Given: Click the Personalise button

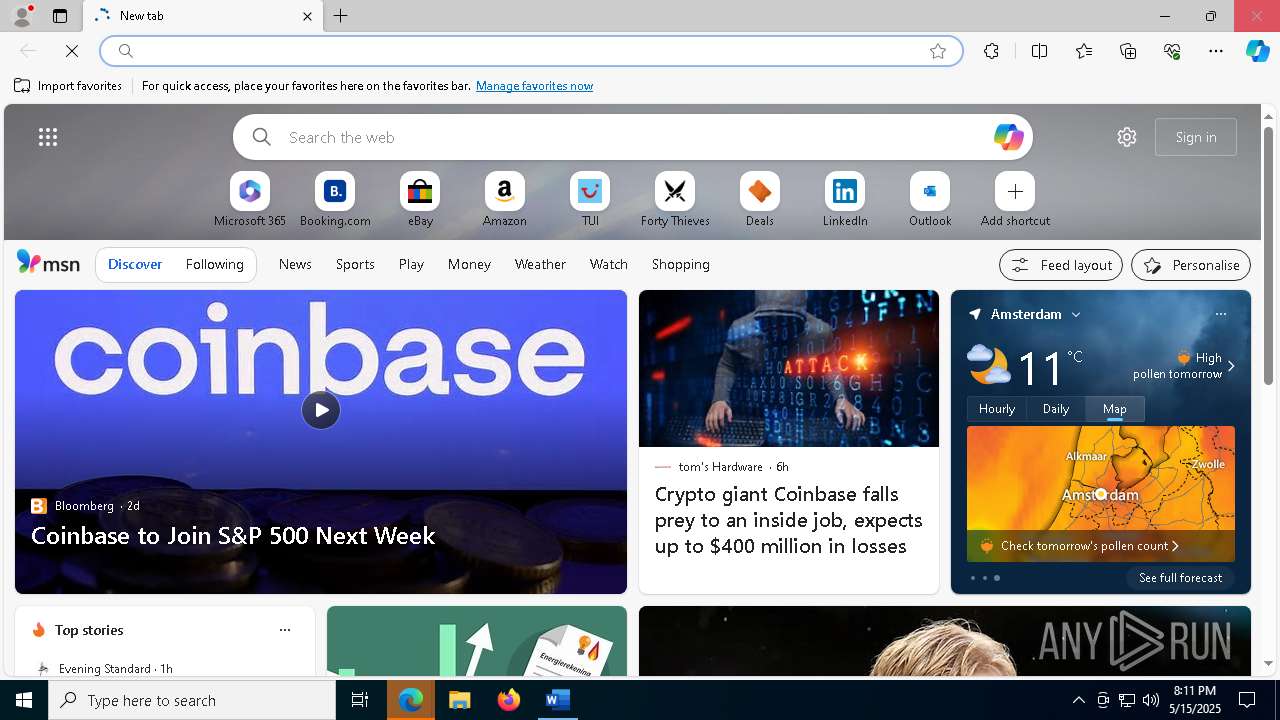Looking at the screenshot, I should pos(1191,265).
